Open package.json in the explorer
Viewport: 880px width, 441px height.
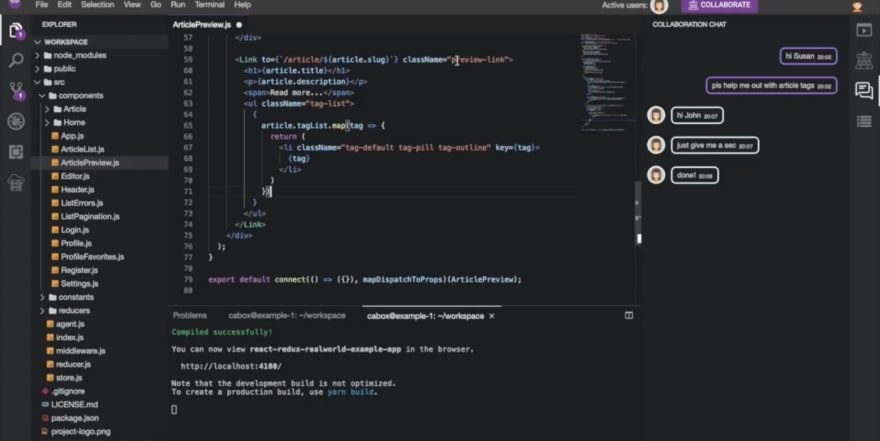coord(75,418)
